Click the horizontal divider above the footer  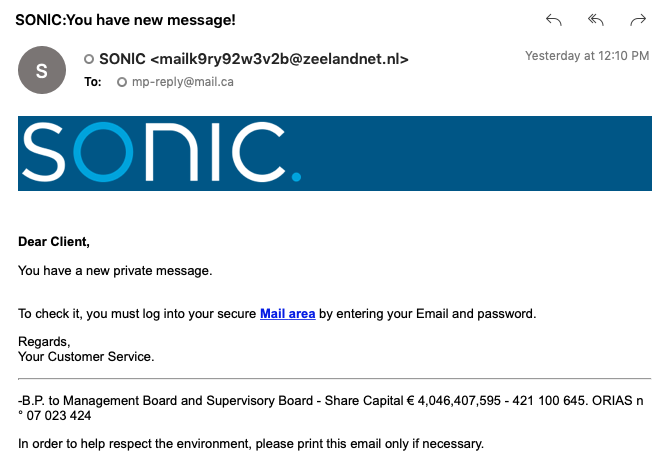tap(334, 378)
